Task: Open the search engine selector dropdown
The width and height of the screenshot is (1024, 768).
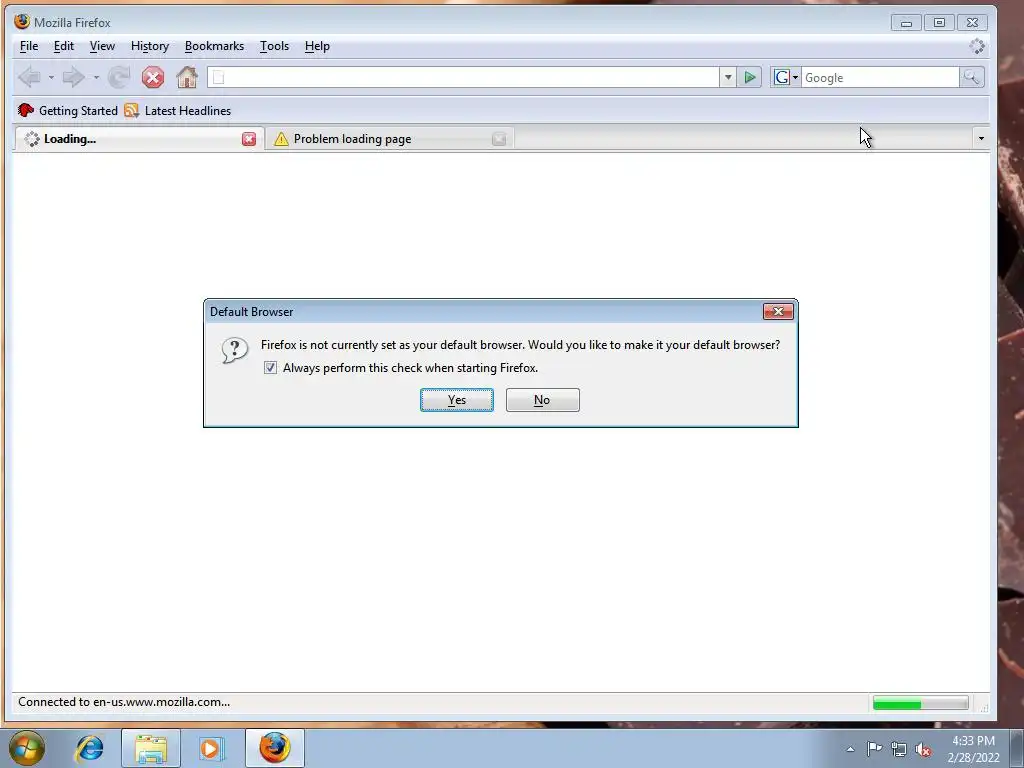Action: [x=786, y=78]
